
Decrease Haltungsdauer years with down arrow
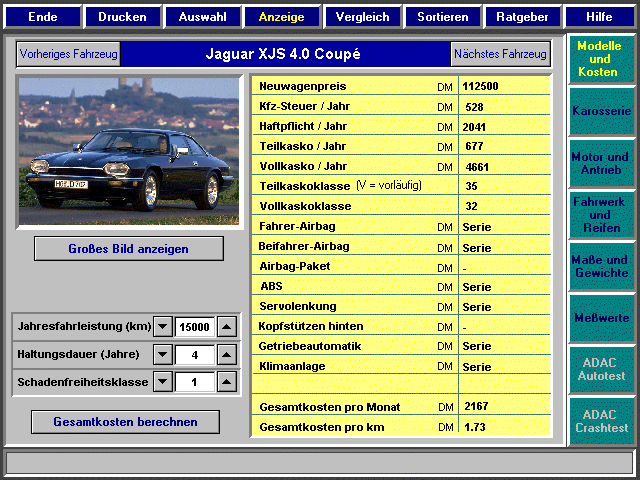tap(163, 354)
